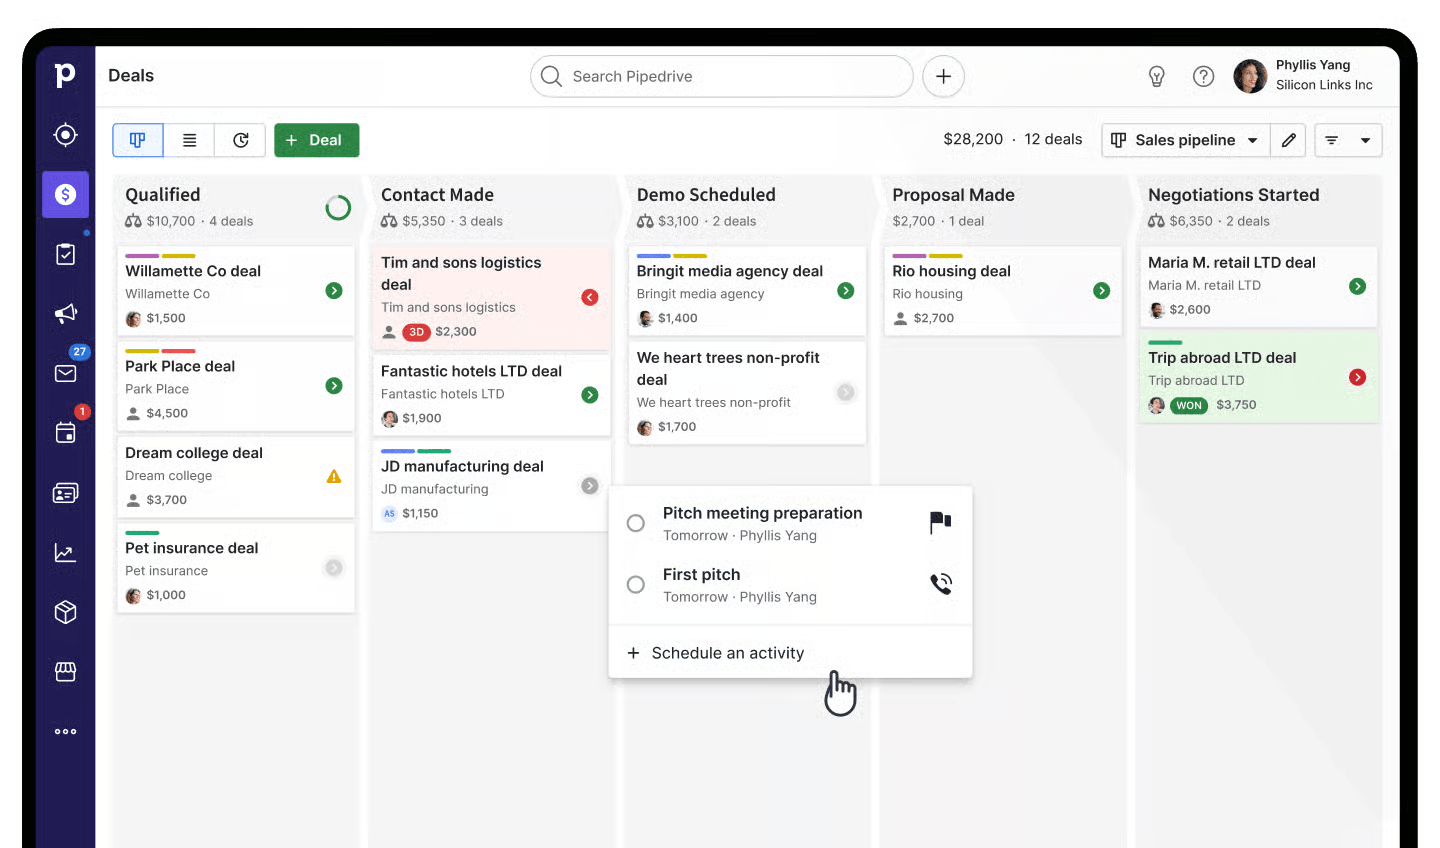The image size is (1440, 848).
Task: Click Pet insurance deal grey activity arrow
Action: pyautogui.click(x=334, y=568)
